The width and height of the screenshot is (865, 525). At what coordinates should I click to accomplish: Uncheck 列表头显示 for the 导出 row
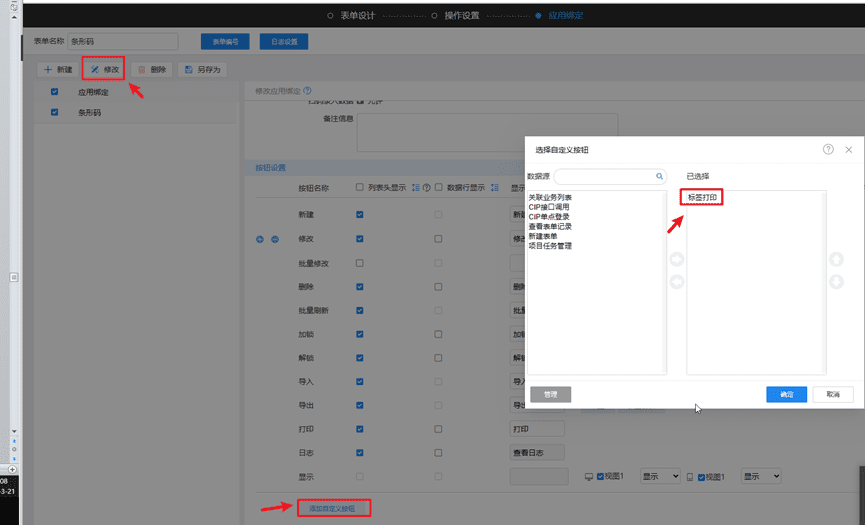360,405
